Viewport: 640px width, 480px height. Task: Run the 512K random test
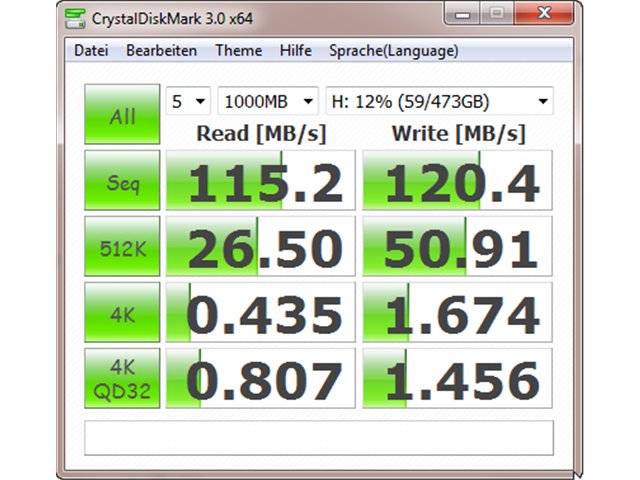click(x=122, y=247)
